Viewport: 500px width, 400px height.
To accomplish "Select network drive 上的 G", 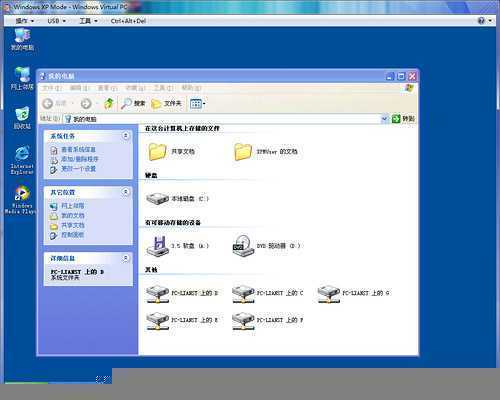I will tap(353, 293).
